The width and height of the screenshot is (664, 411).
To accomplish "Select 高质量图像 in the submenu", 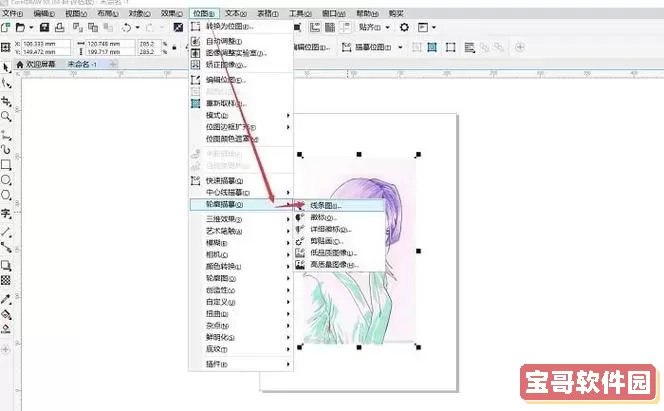I will tap(339, 265).
